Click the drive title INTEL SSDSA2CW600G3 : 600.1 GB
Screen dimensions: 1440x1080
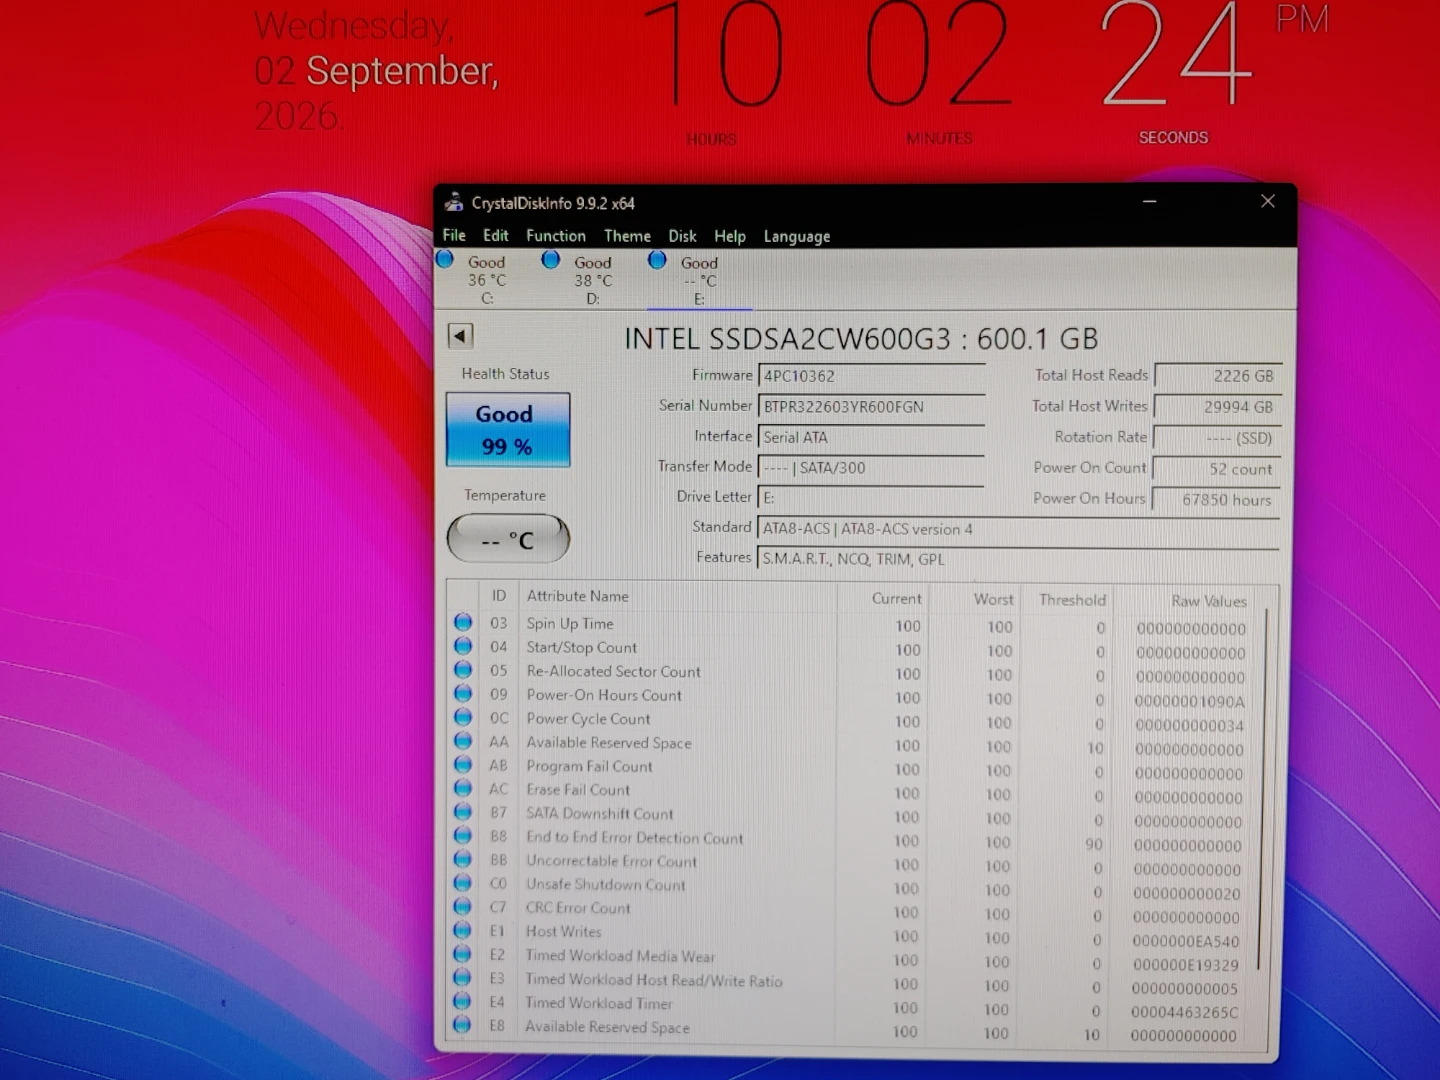[x=861, y=339]
